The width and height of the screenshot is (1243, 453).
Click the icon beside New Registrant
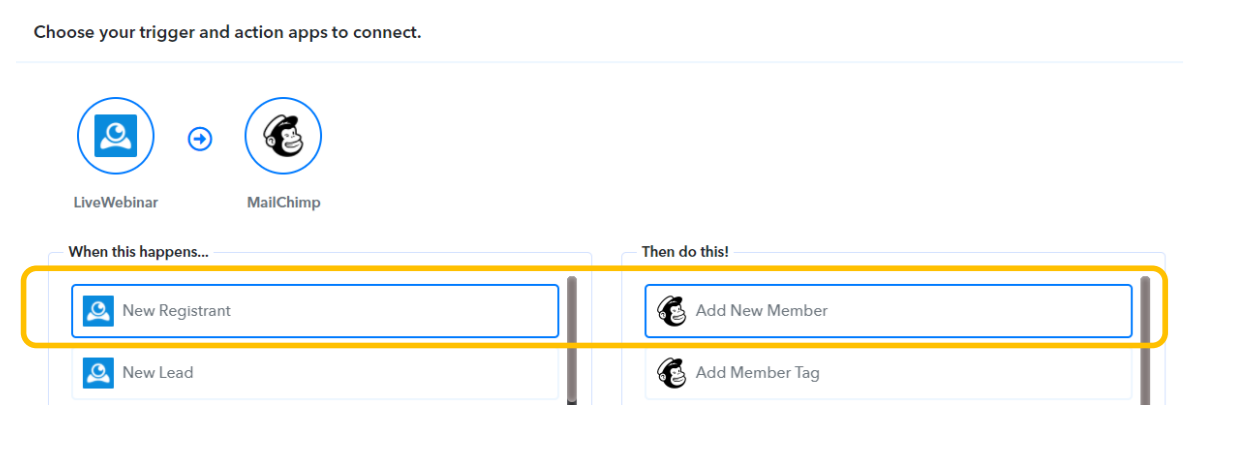pyautogui.click(x=98, y=311)
